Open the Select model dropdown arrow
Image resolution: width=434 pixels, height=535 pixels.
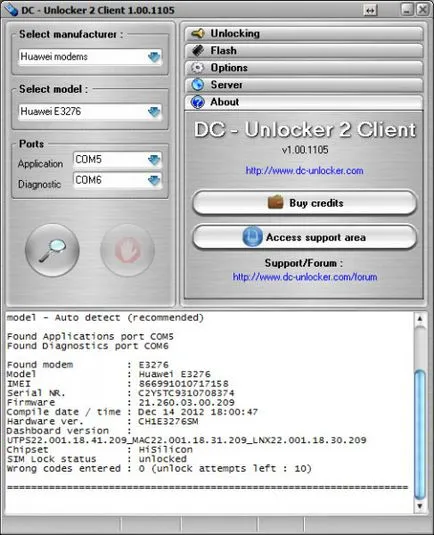tap(154, 111)
